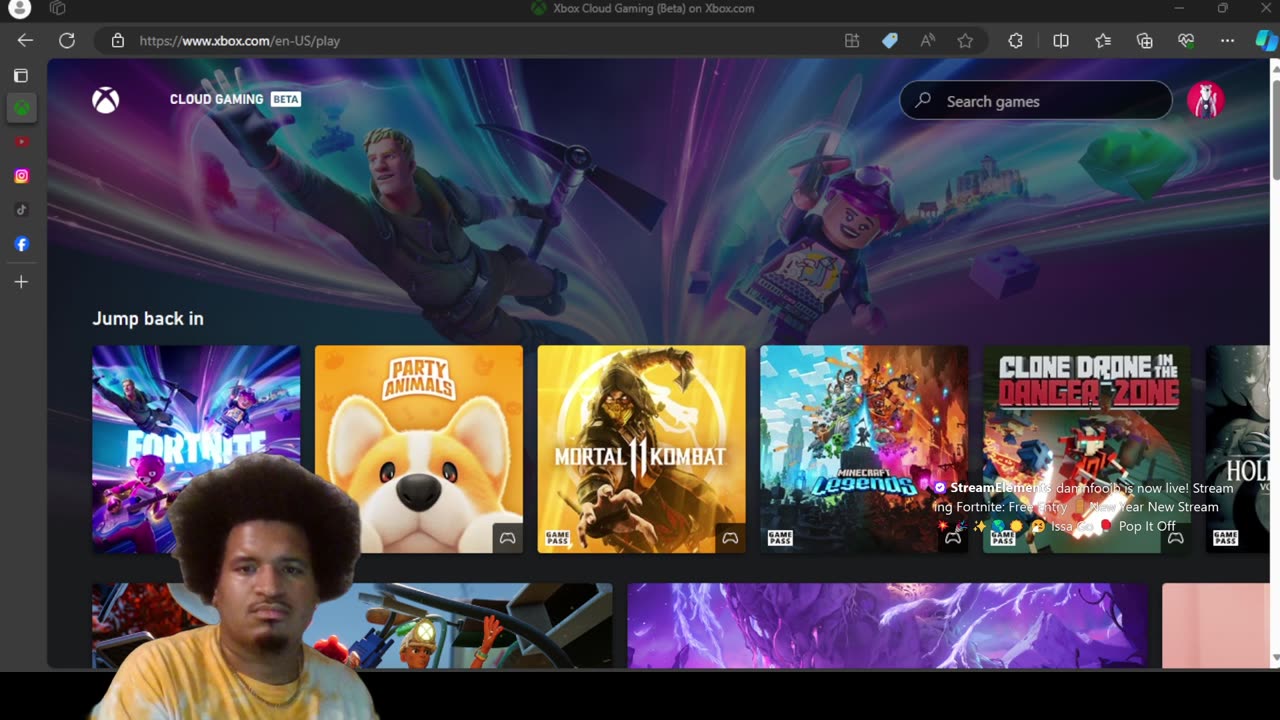Focus the Search games field

(1036, 101)
